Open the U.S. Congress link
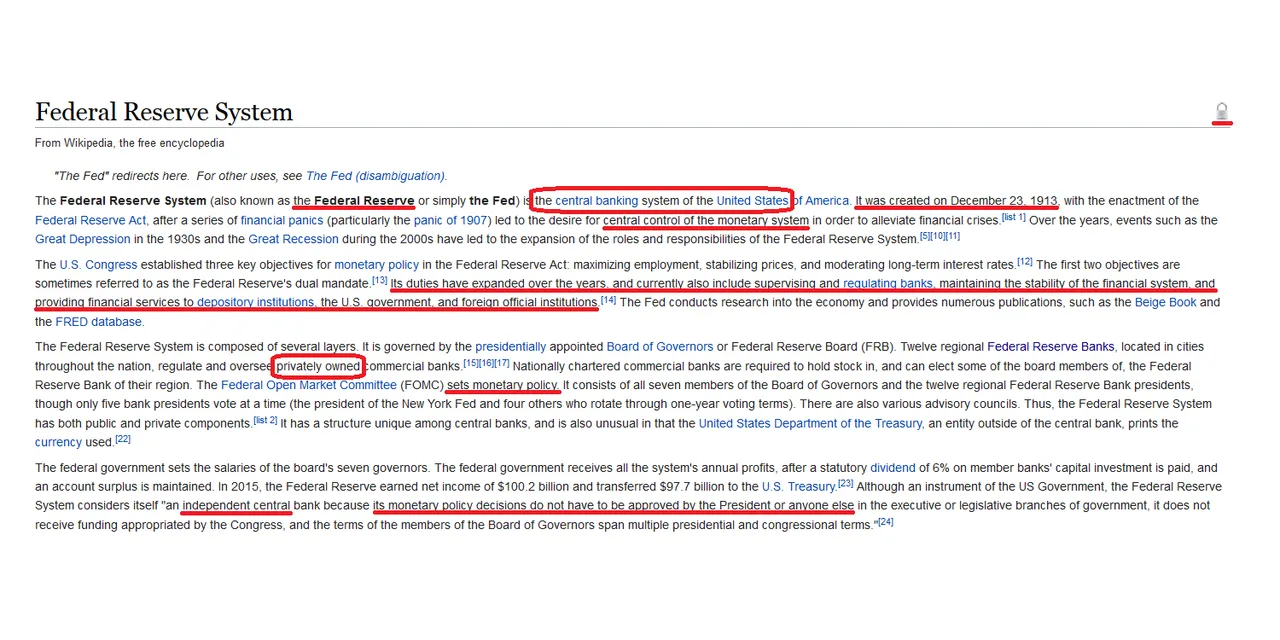Image resolution: width=1280 pixels, height=640 pixels. [x=98, y=265]
